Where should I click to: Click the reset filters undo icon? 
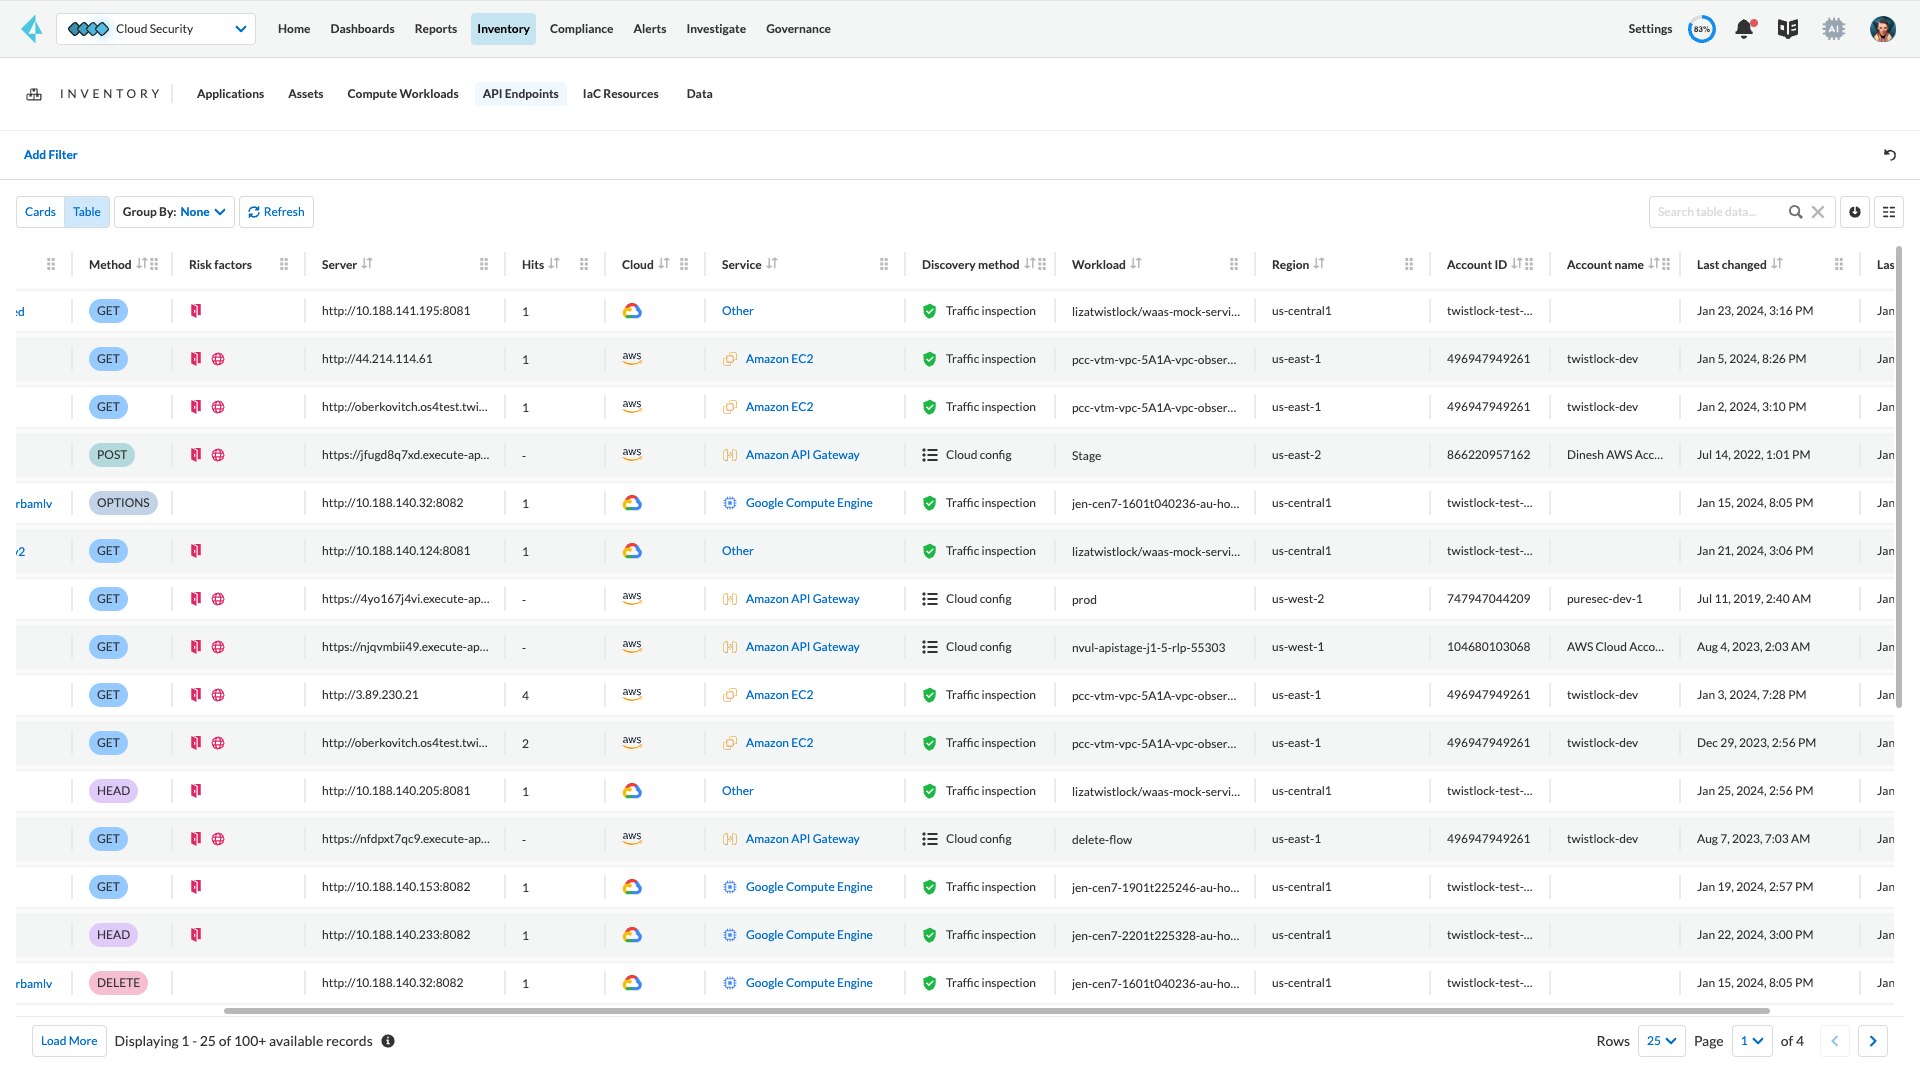[x=1889, y=155]
